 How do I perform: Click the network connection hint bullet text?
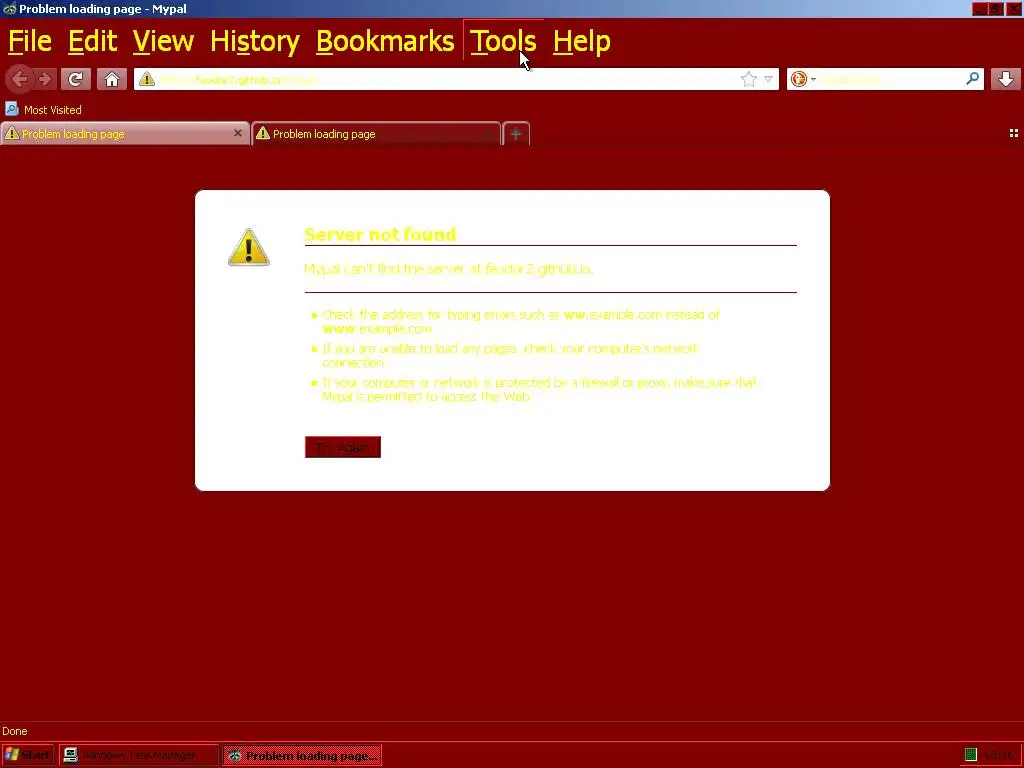(x=509, y=355)
